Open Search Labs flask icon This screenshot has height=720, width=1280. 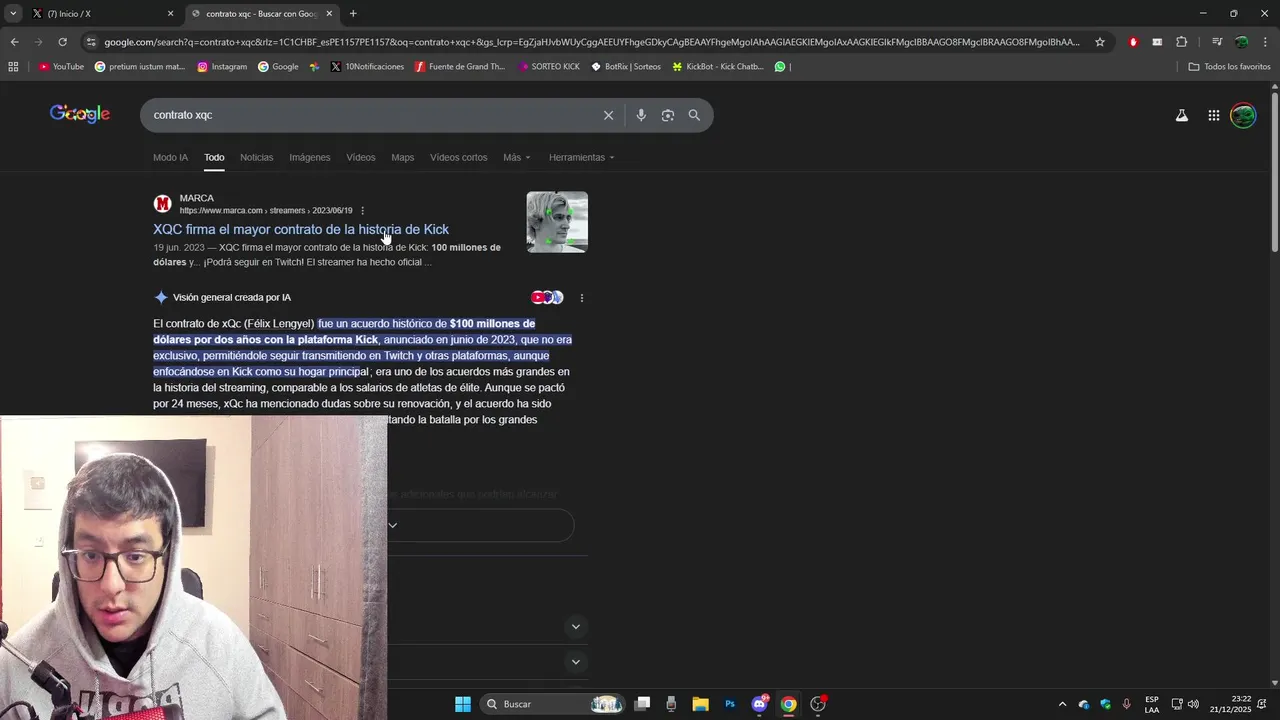pyautogui.click(x=1182, y=115)
